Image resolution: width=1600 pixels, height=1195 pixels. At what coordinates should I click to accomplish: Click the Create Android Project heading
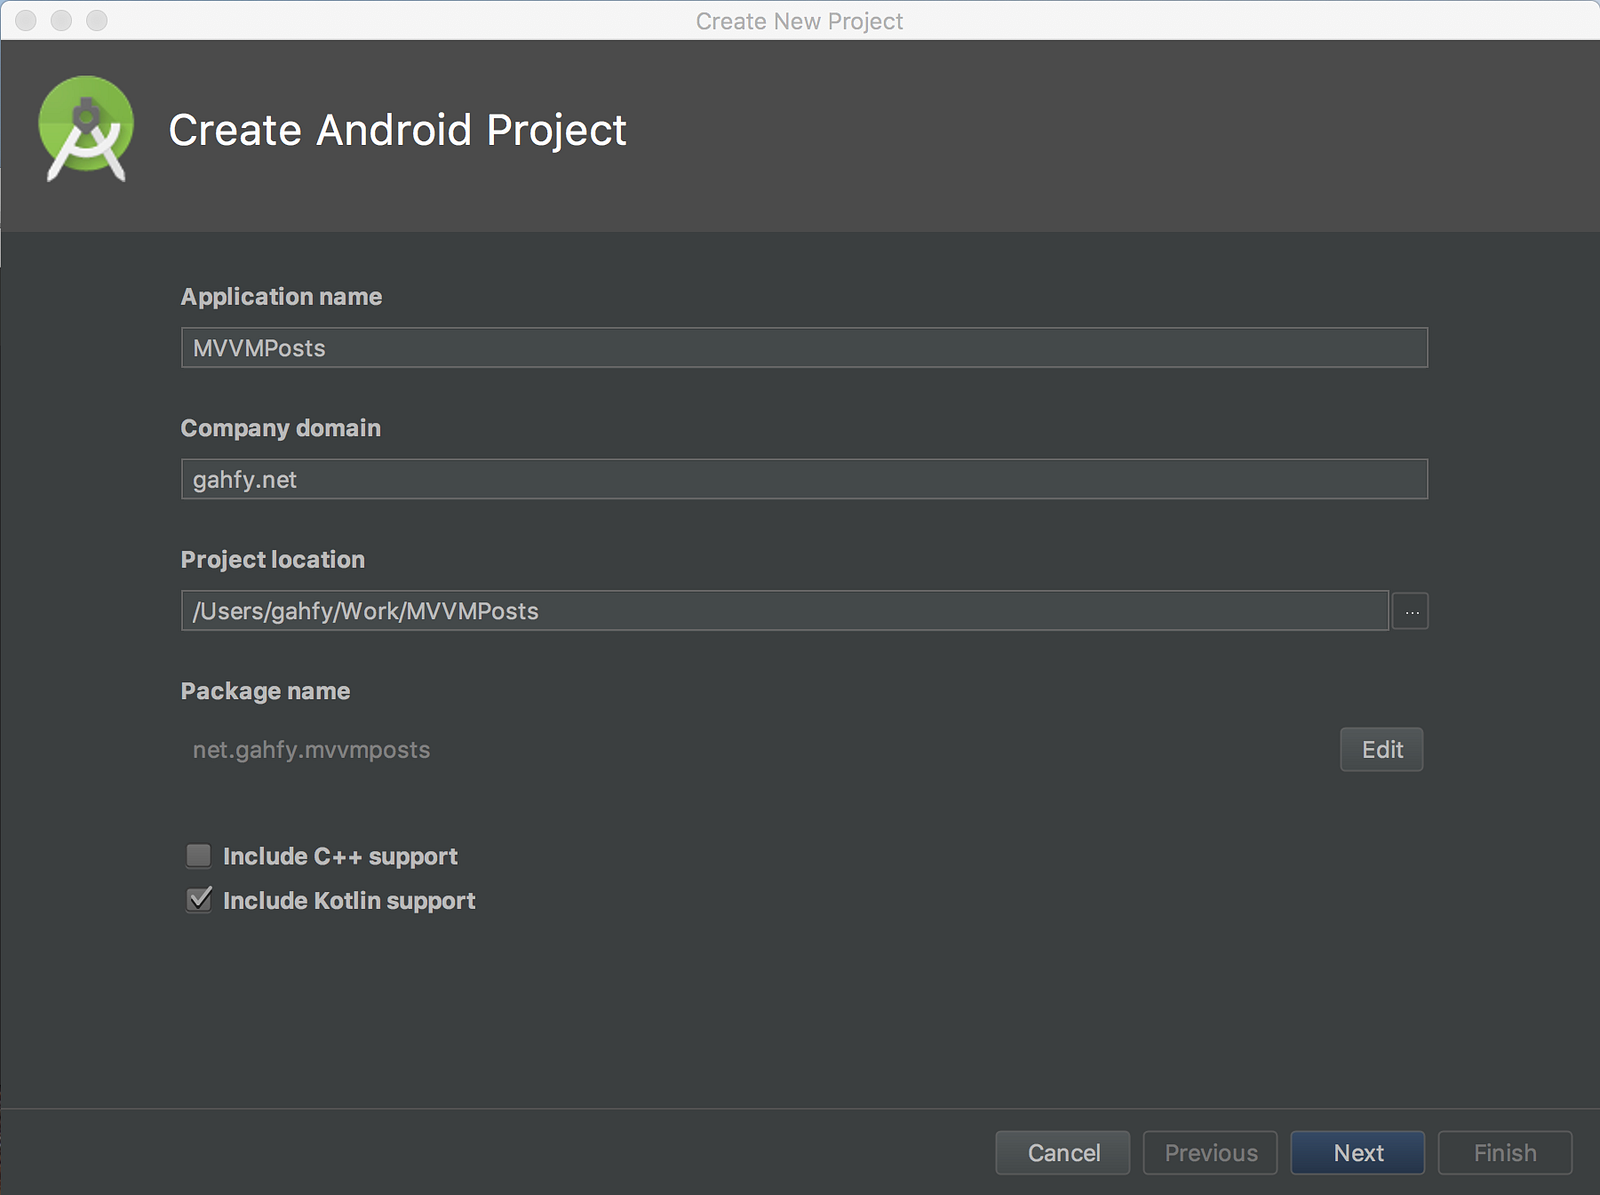[397, 130]
